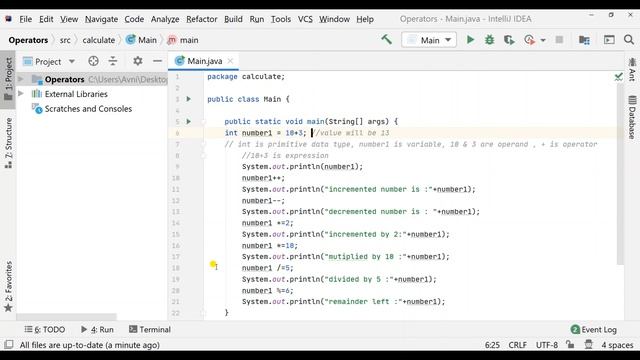Open Project panel settings gear

click(138, 61)
